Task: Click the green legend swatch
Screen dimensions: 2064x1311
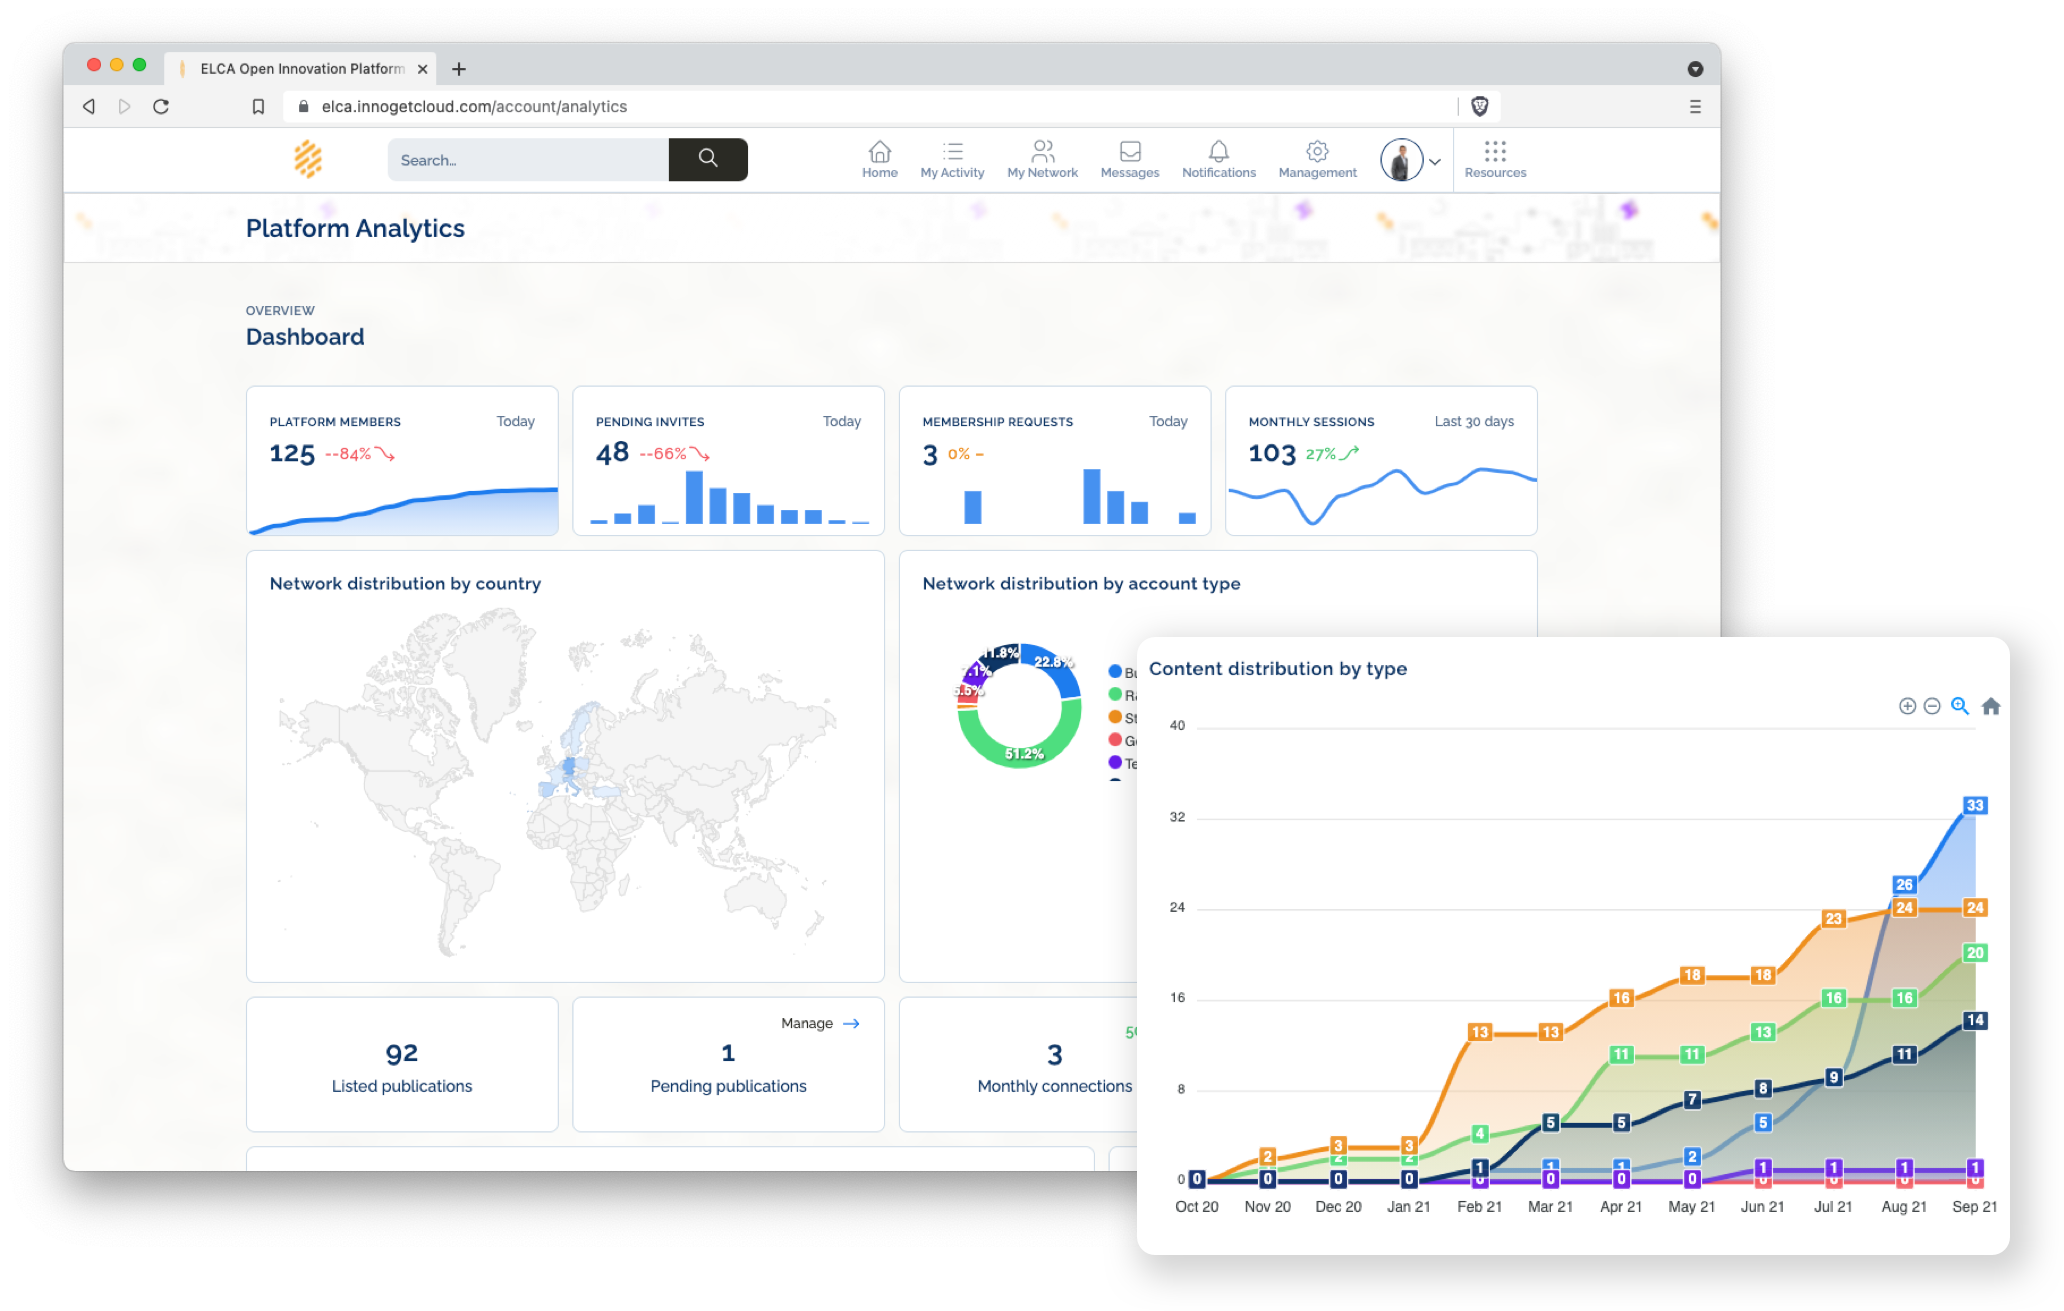Action: 1115,694
